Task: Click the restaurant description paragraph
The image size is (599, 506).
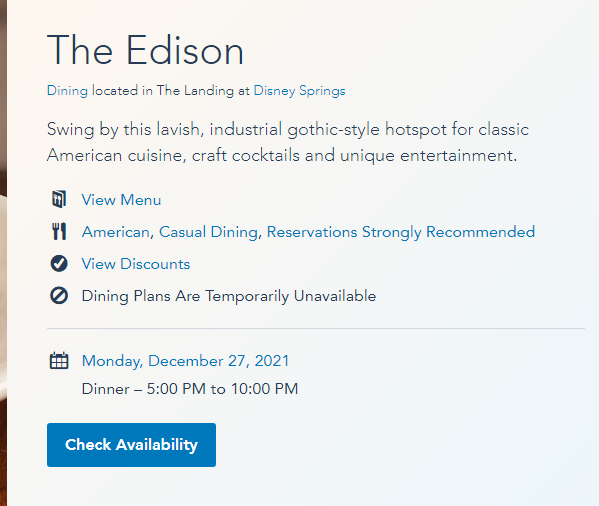Action: coord(288,142)
